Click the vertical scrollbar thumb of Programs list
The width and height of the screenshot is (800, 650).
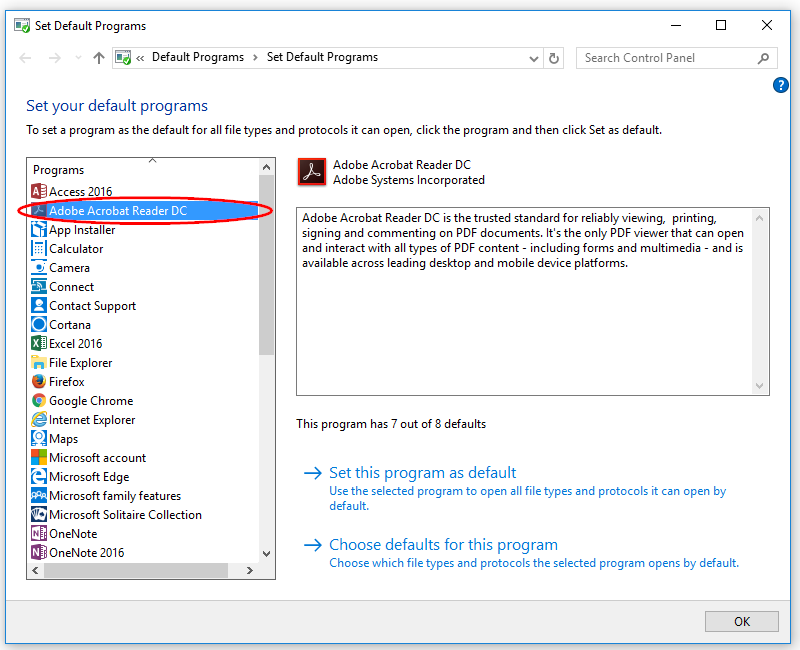(266, 265)
